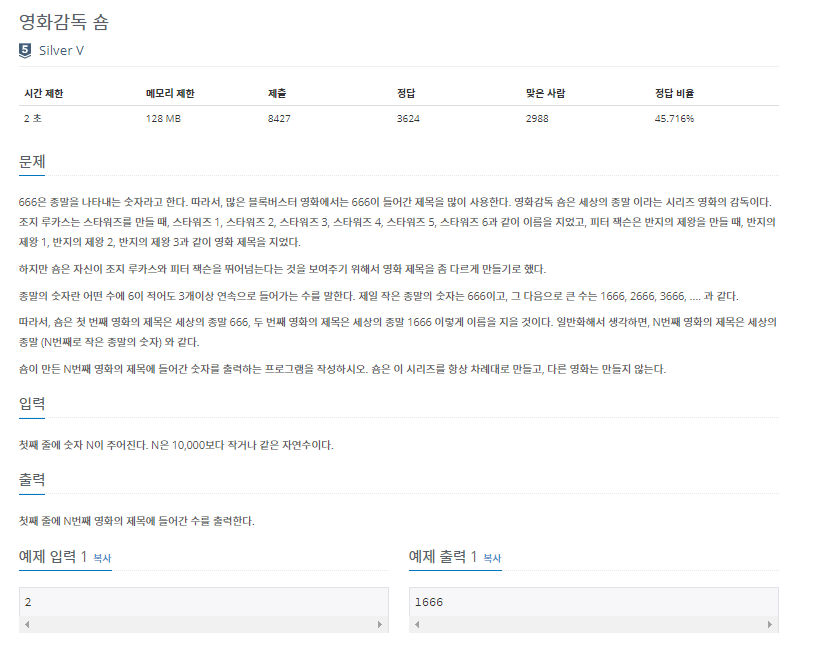The height and width of the screenshot is (650, 827).
Task: Click the Silver V tier badge icon
Action: (x=25, y=51)
